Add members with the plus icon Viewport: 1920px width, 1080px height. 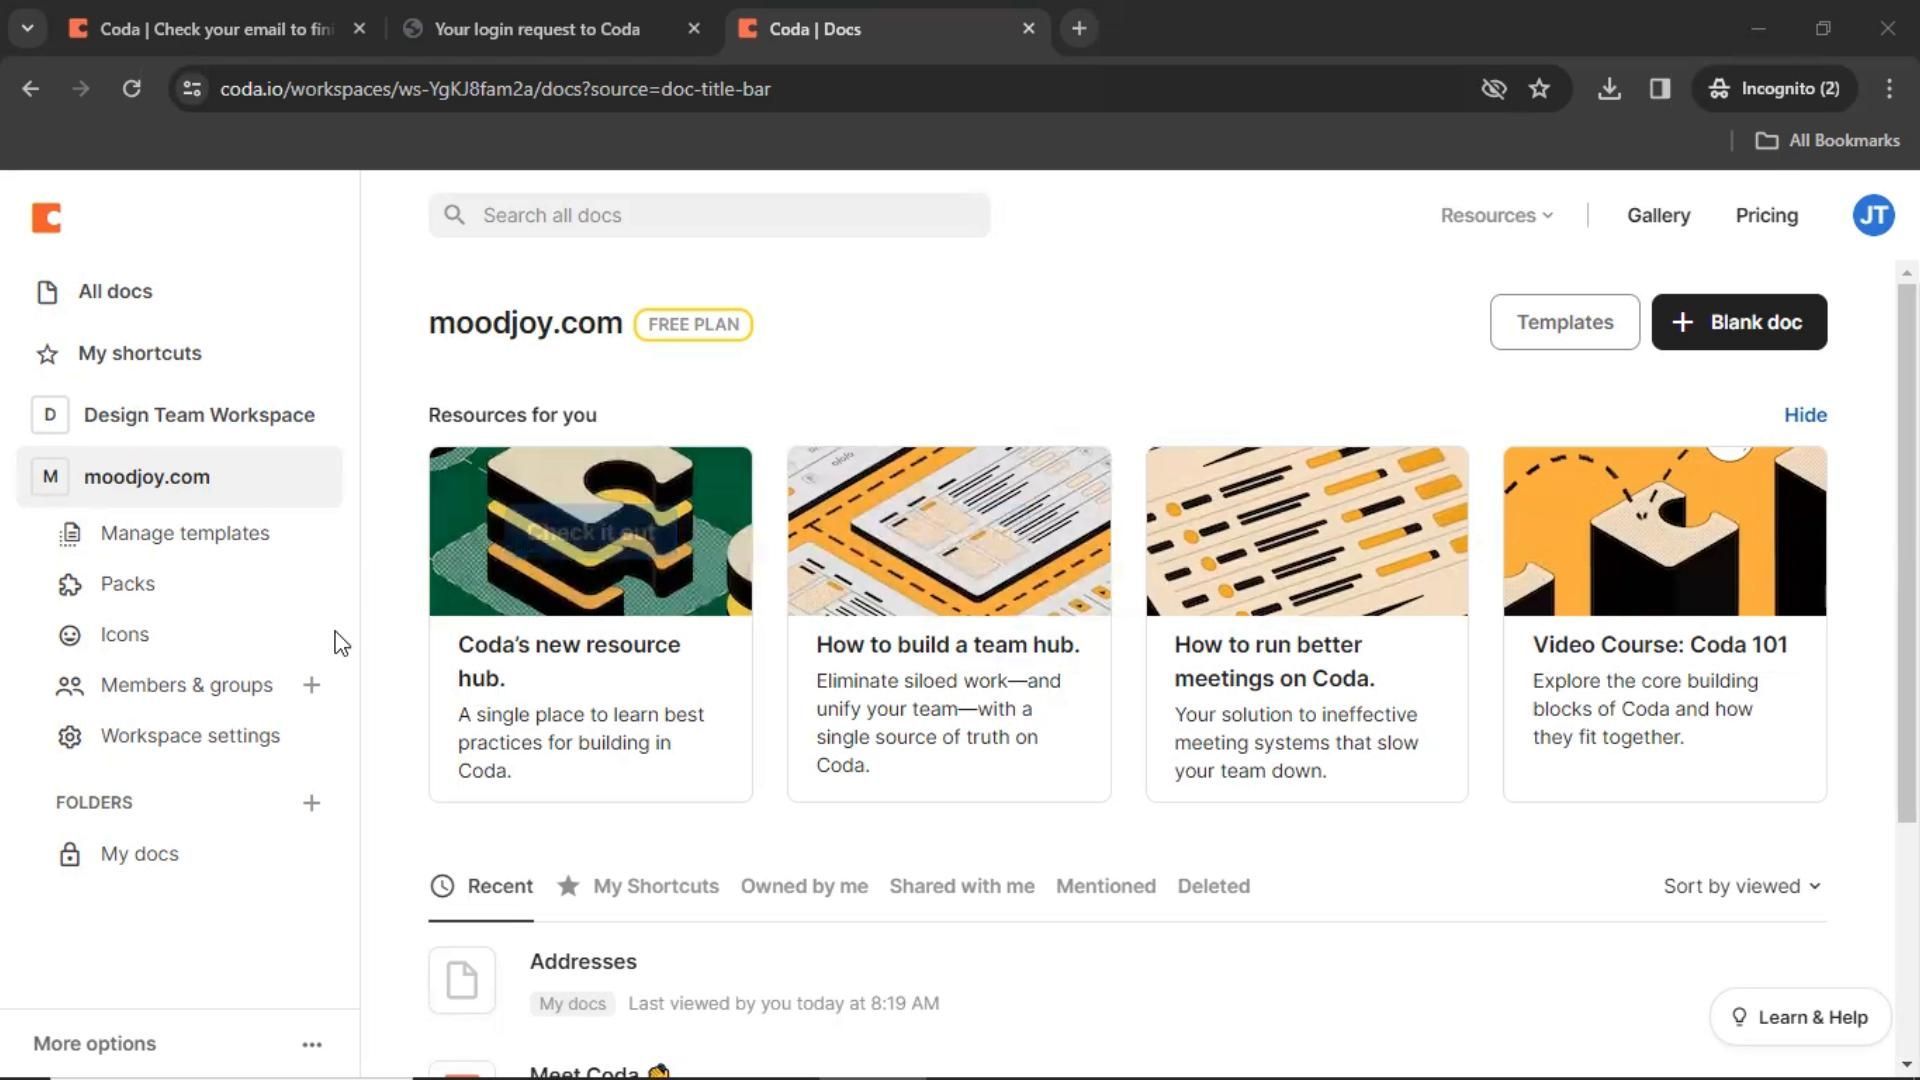(x=311, y=686)
